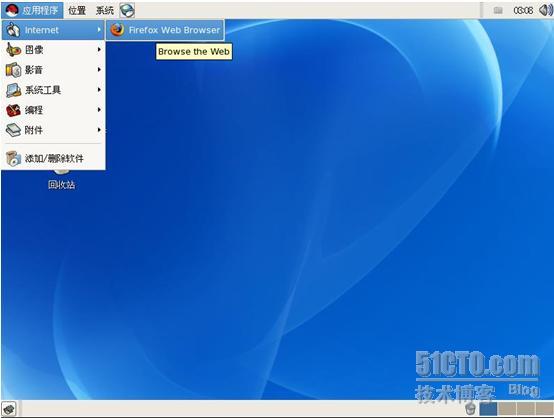Click the 附件 accessories icon
The image size is (554, 418).
coord(13,130)
